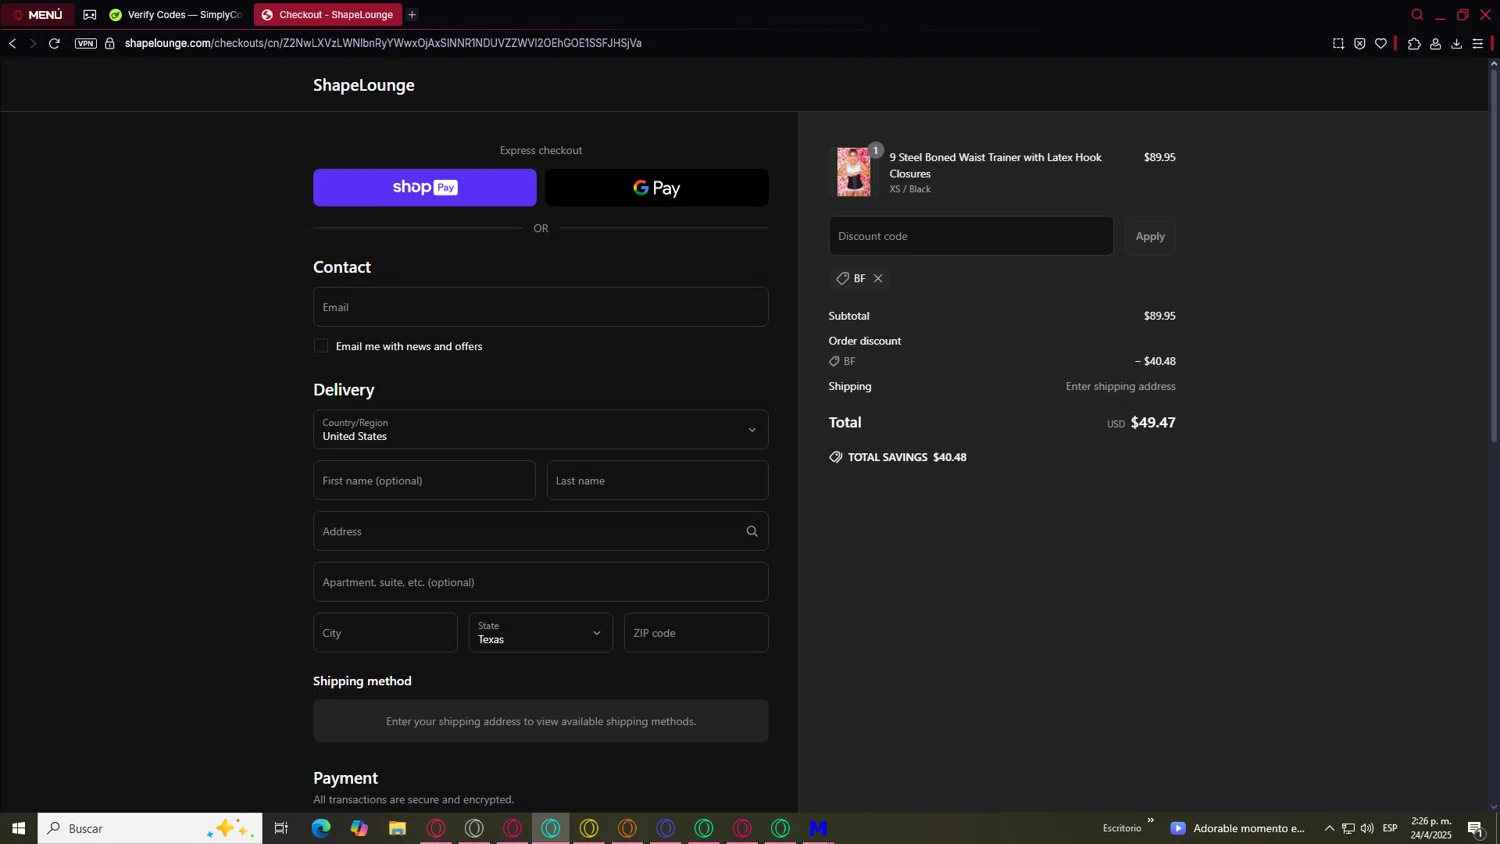Image resolution: width=1500 pixels, height=844 pixels.
Task: Click the Apply discount button
Action: (x=1150, y=236)
